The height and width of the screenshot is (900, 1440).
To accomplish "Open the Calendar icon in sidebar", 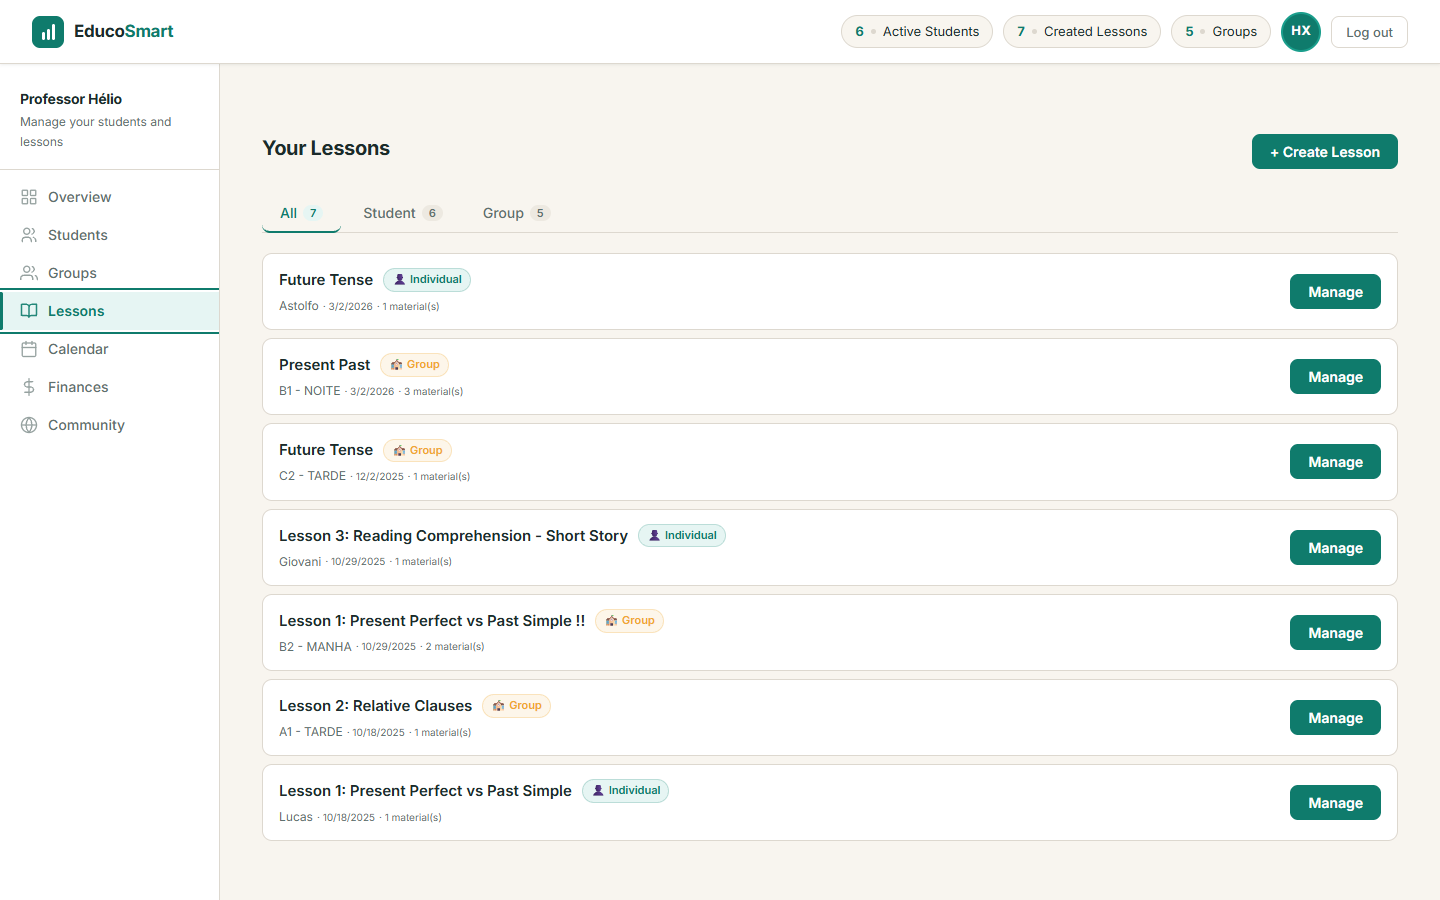I will 29,349.
